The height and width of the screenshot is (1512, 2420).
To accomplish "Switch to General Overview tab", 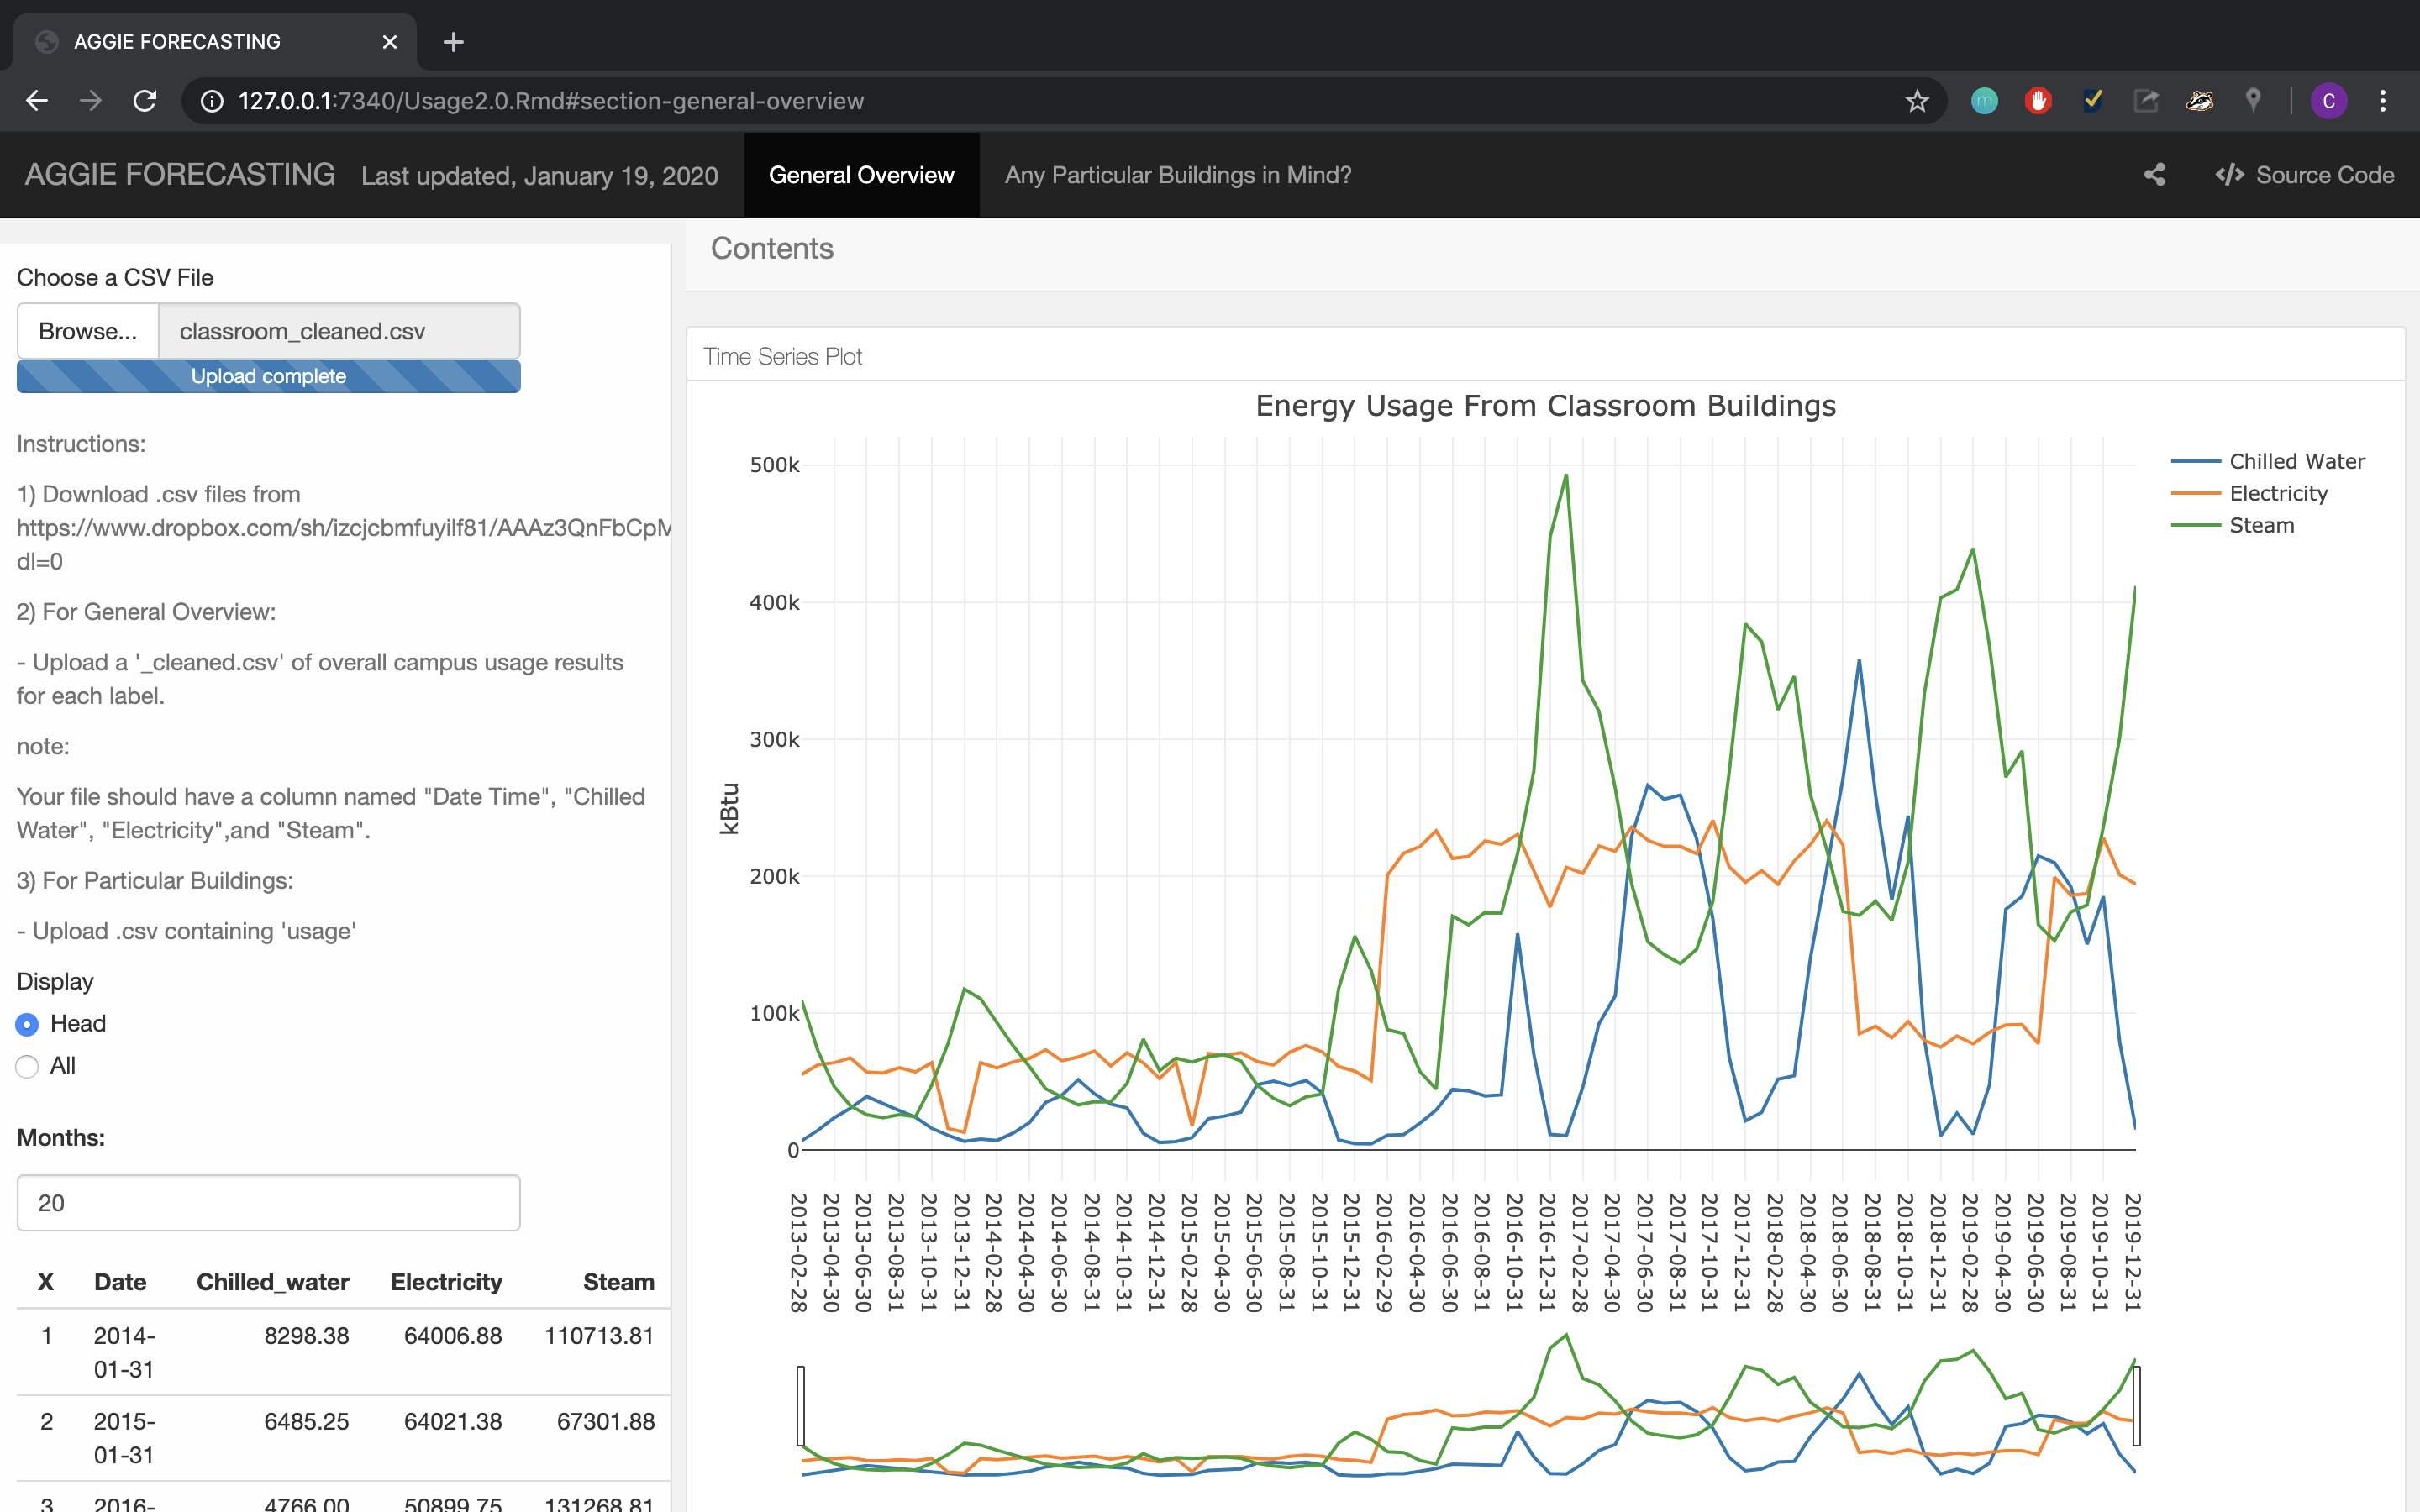I will click(861, 175).
